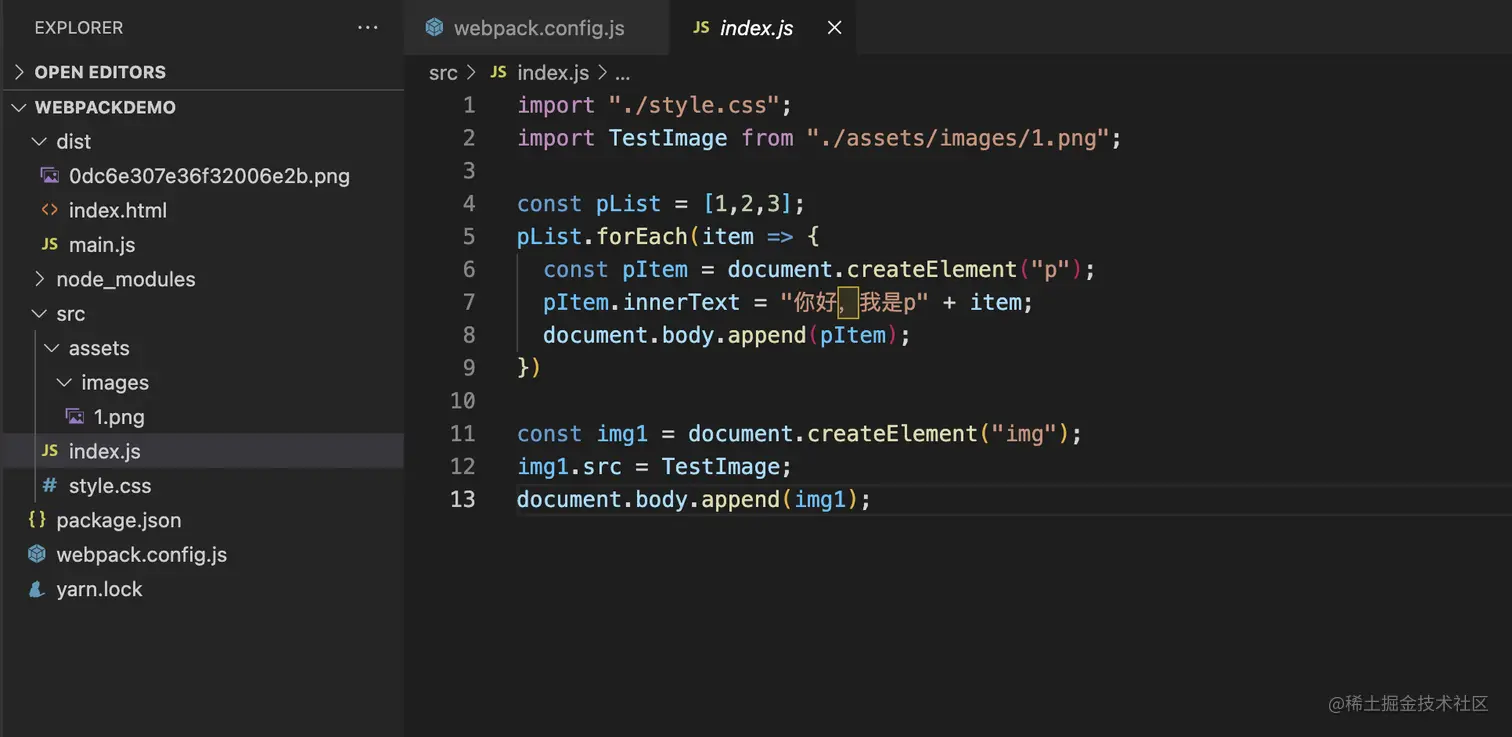Click the HTML icon beside index.html

point(49,210)
